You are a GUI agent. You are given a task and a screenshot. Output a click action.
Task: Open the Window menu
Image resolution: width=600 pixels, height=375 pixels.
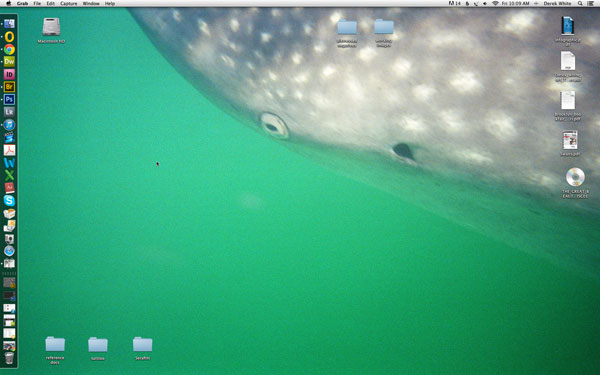point(91,3)
